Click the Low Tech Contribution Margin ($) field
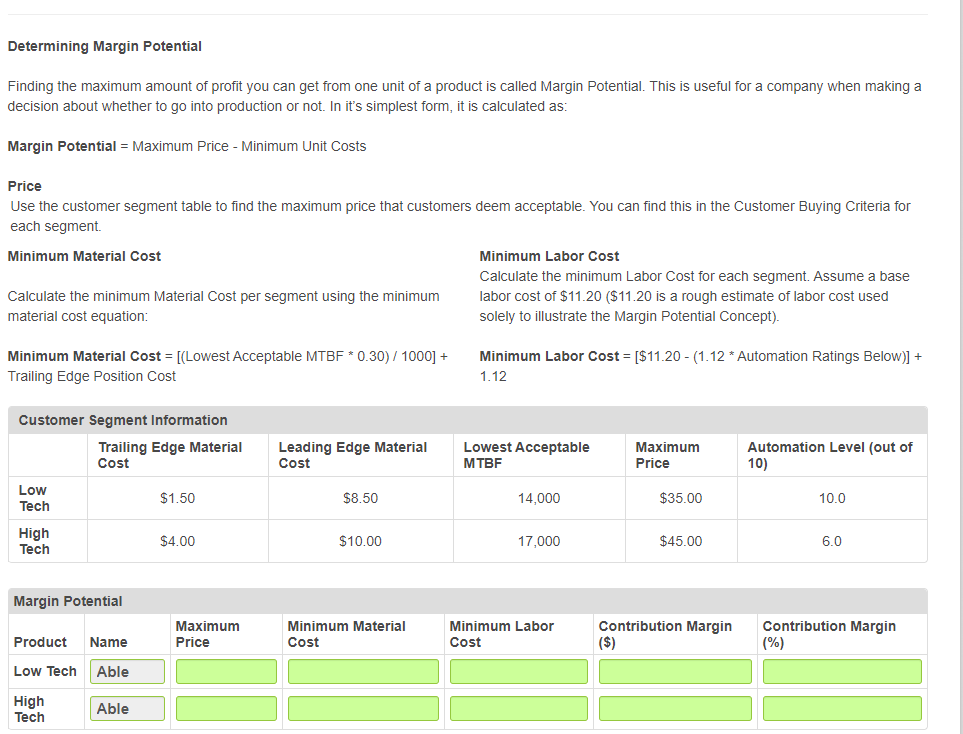This screenshot has height=734, width=963. coord(674,671)
